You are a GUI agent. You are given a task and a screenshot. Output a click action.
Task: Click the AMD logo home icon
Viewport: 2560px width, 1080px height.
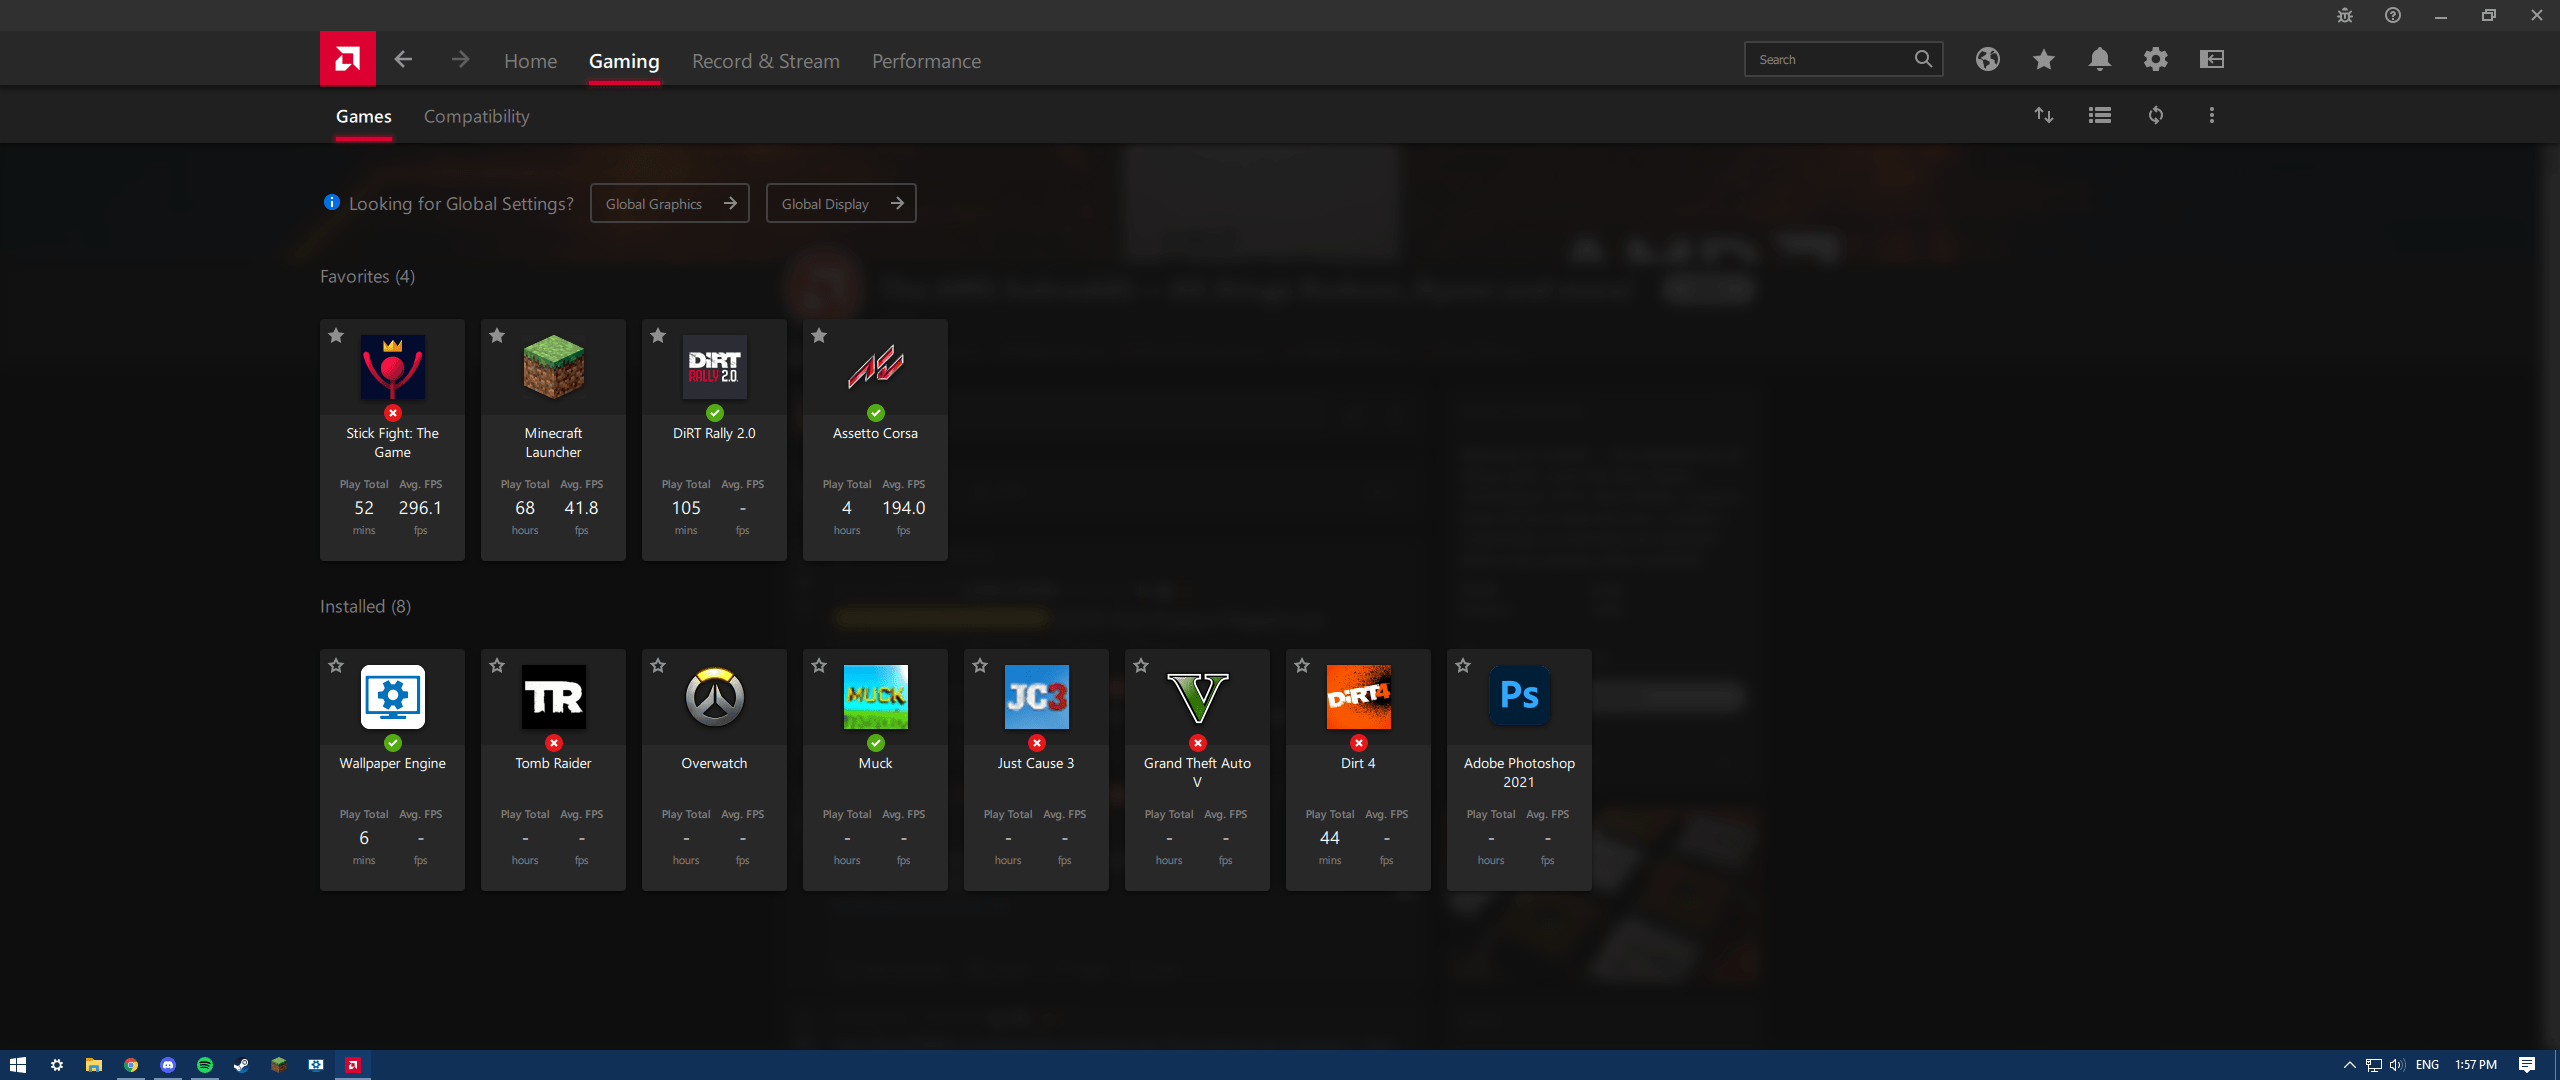click(347, 59)
